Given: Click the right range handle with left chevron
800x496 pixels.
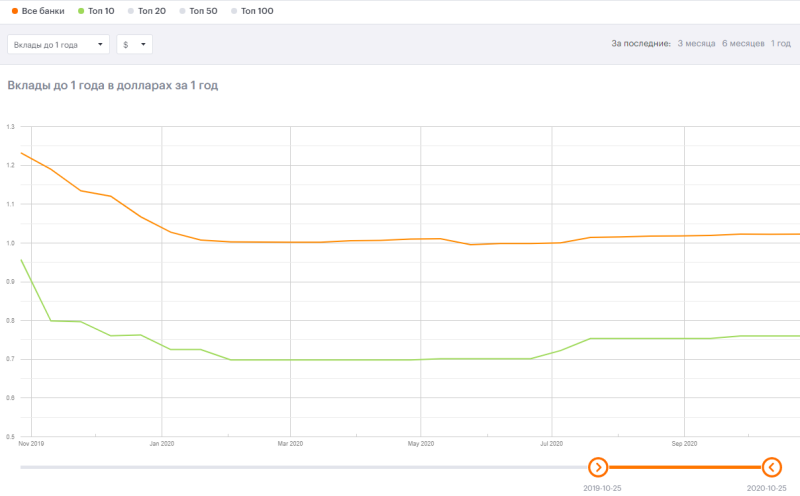Looking at the screenshot, I should click(771, 467).
